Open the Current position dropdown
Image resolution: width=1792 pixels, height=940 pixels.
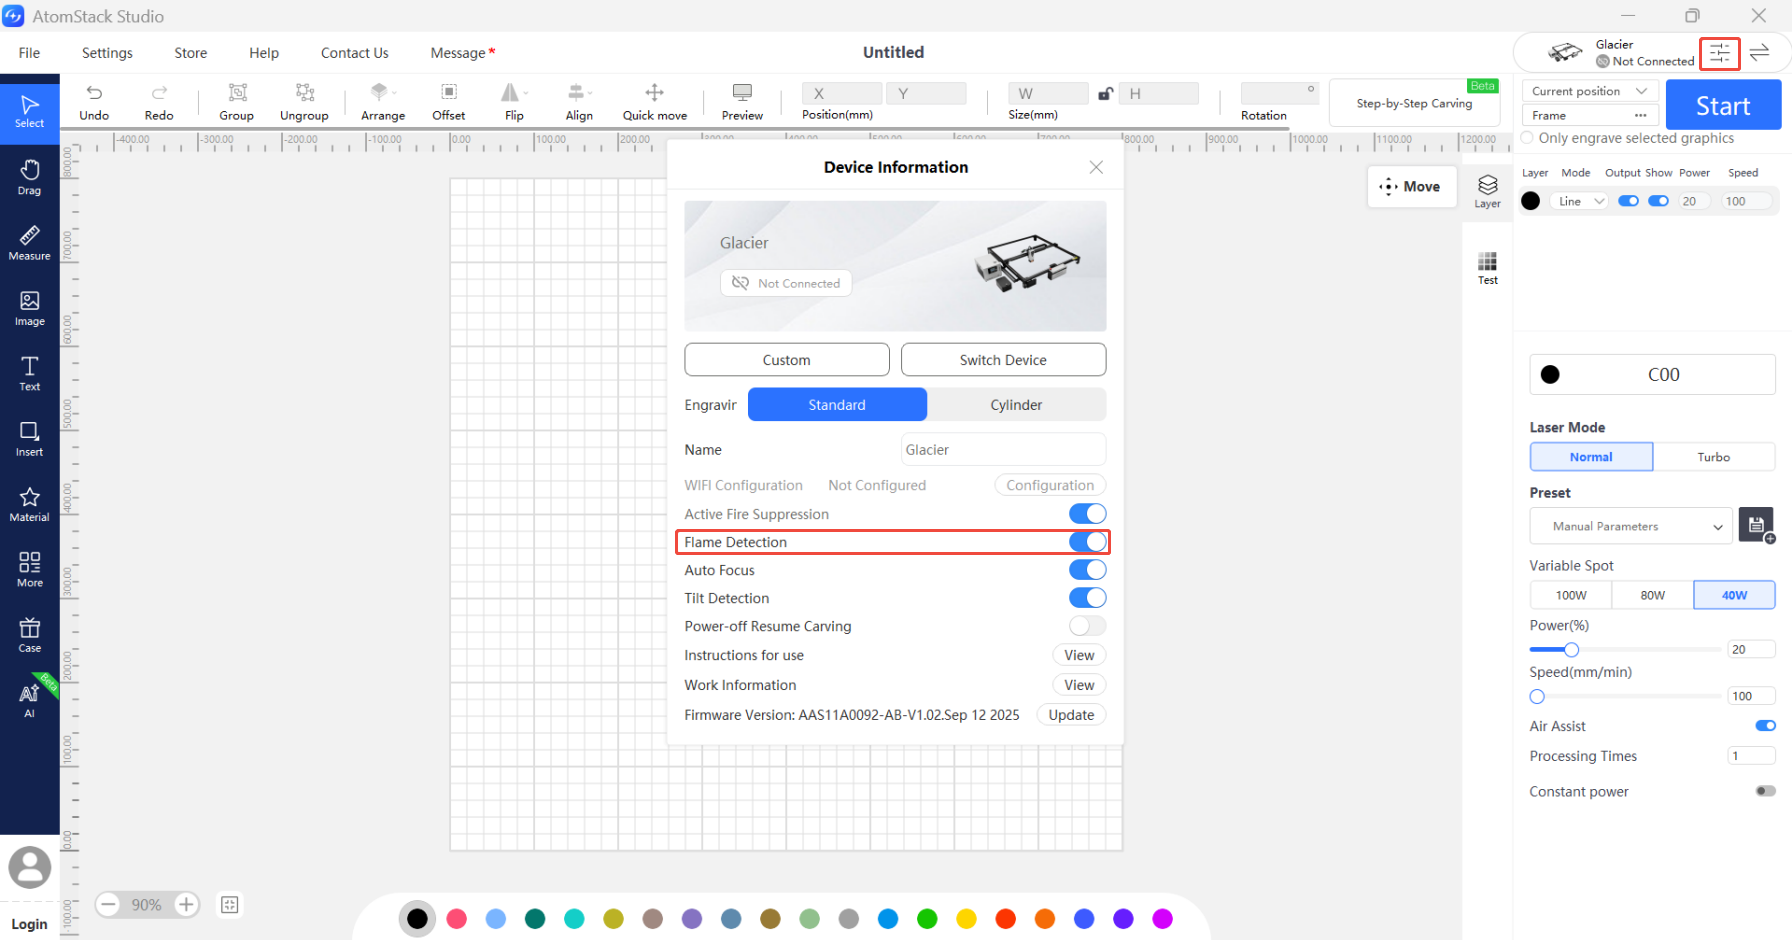pos(1590,91)
